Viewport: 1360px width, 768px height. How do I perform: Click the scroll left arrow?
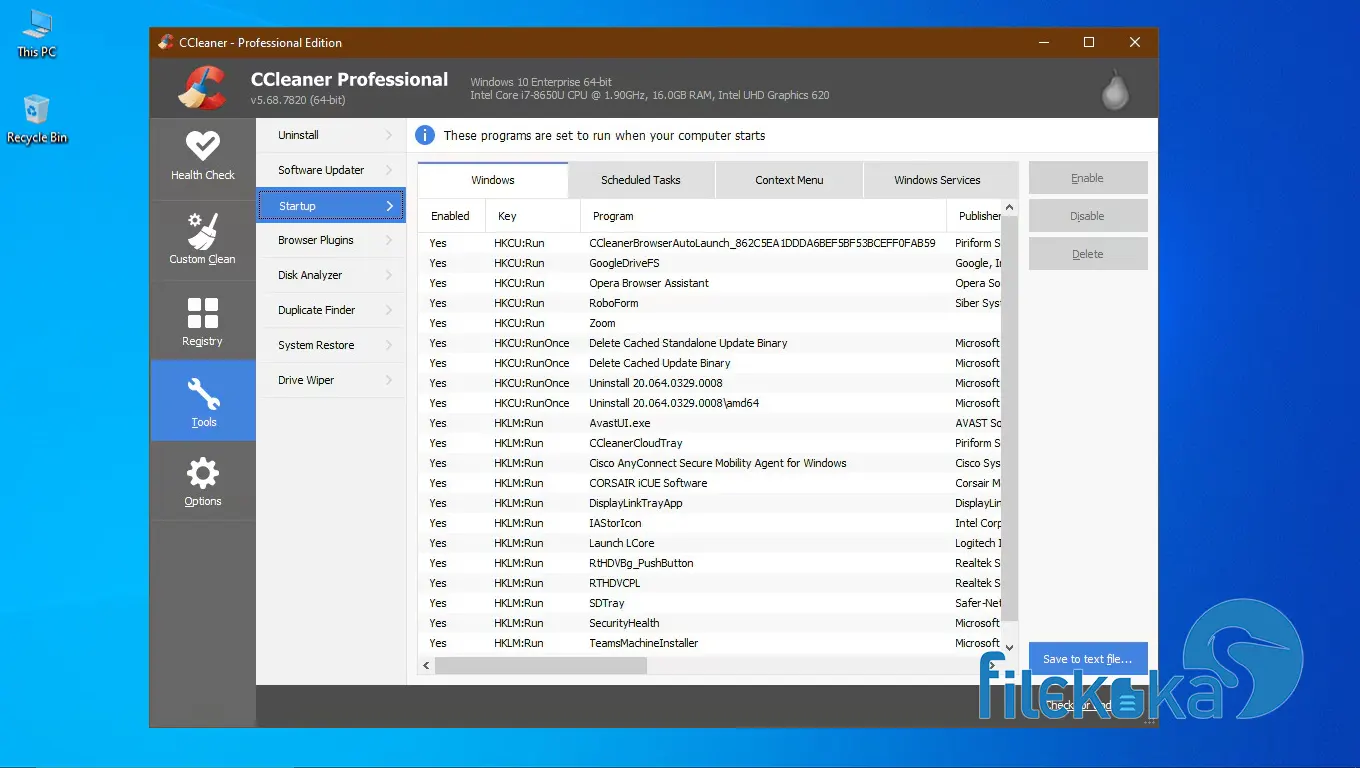pyautogui.click(x=426, y=665)
